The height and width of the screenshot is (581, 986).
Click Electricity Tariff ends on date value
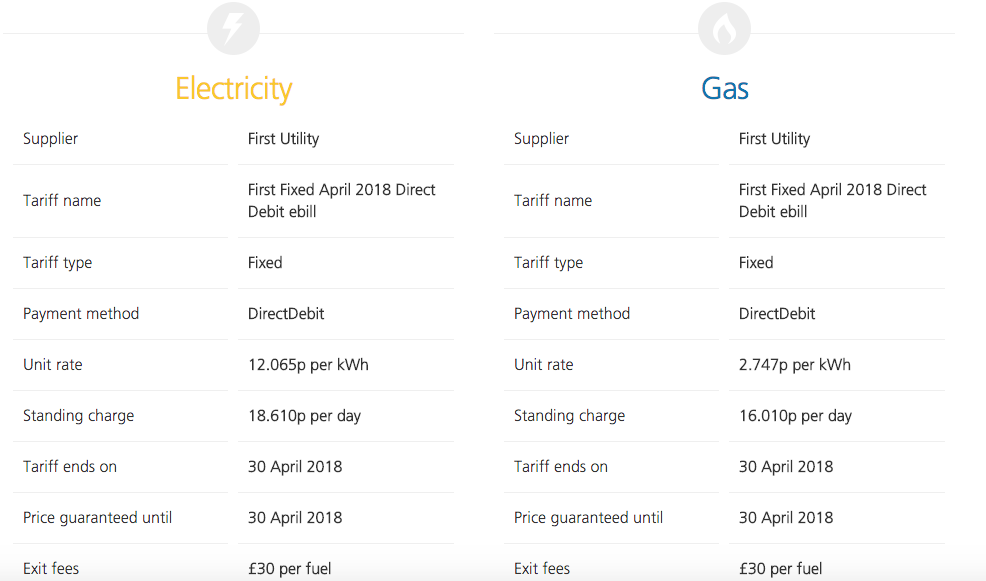point(295,467)
